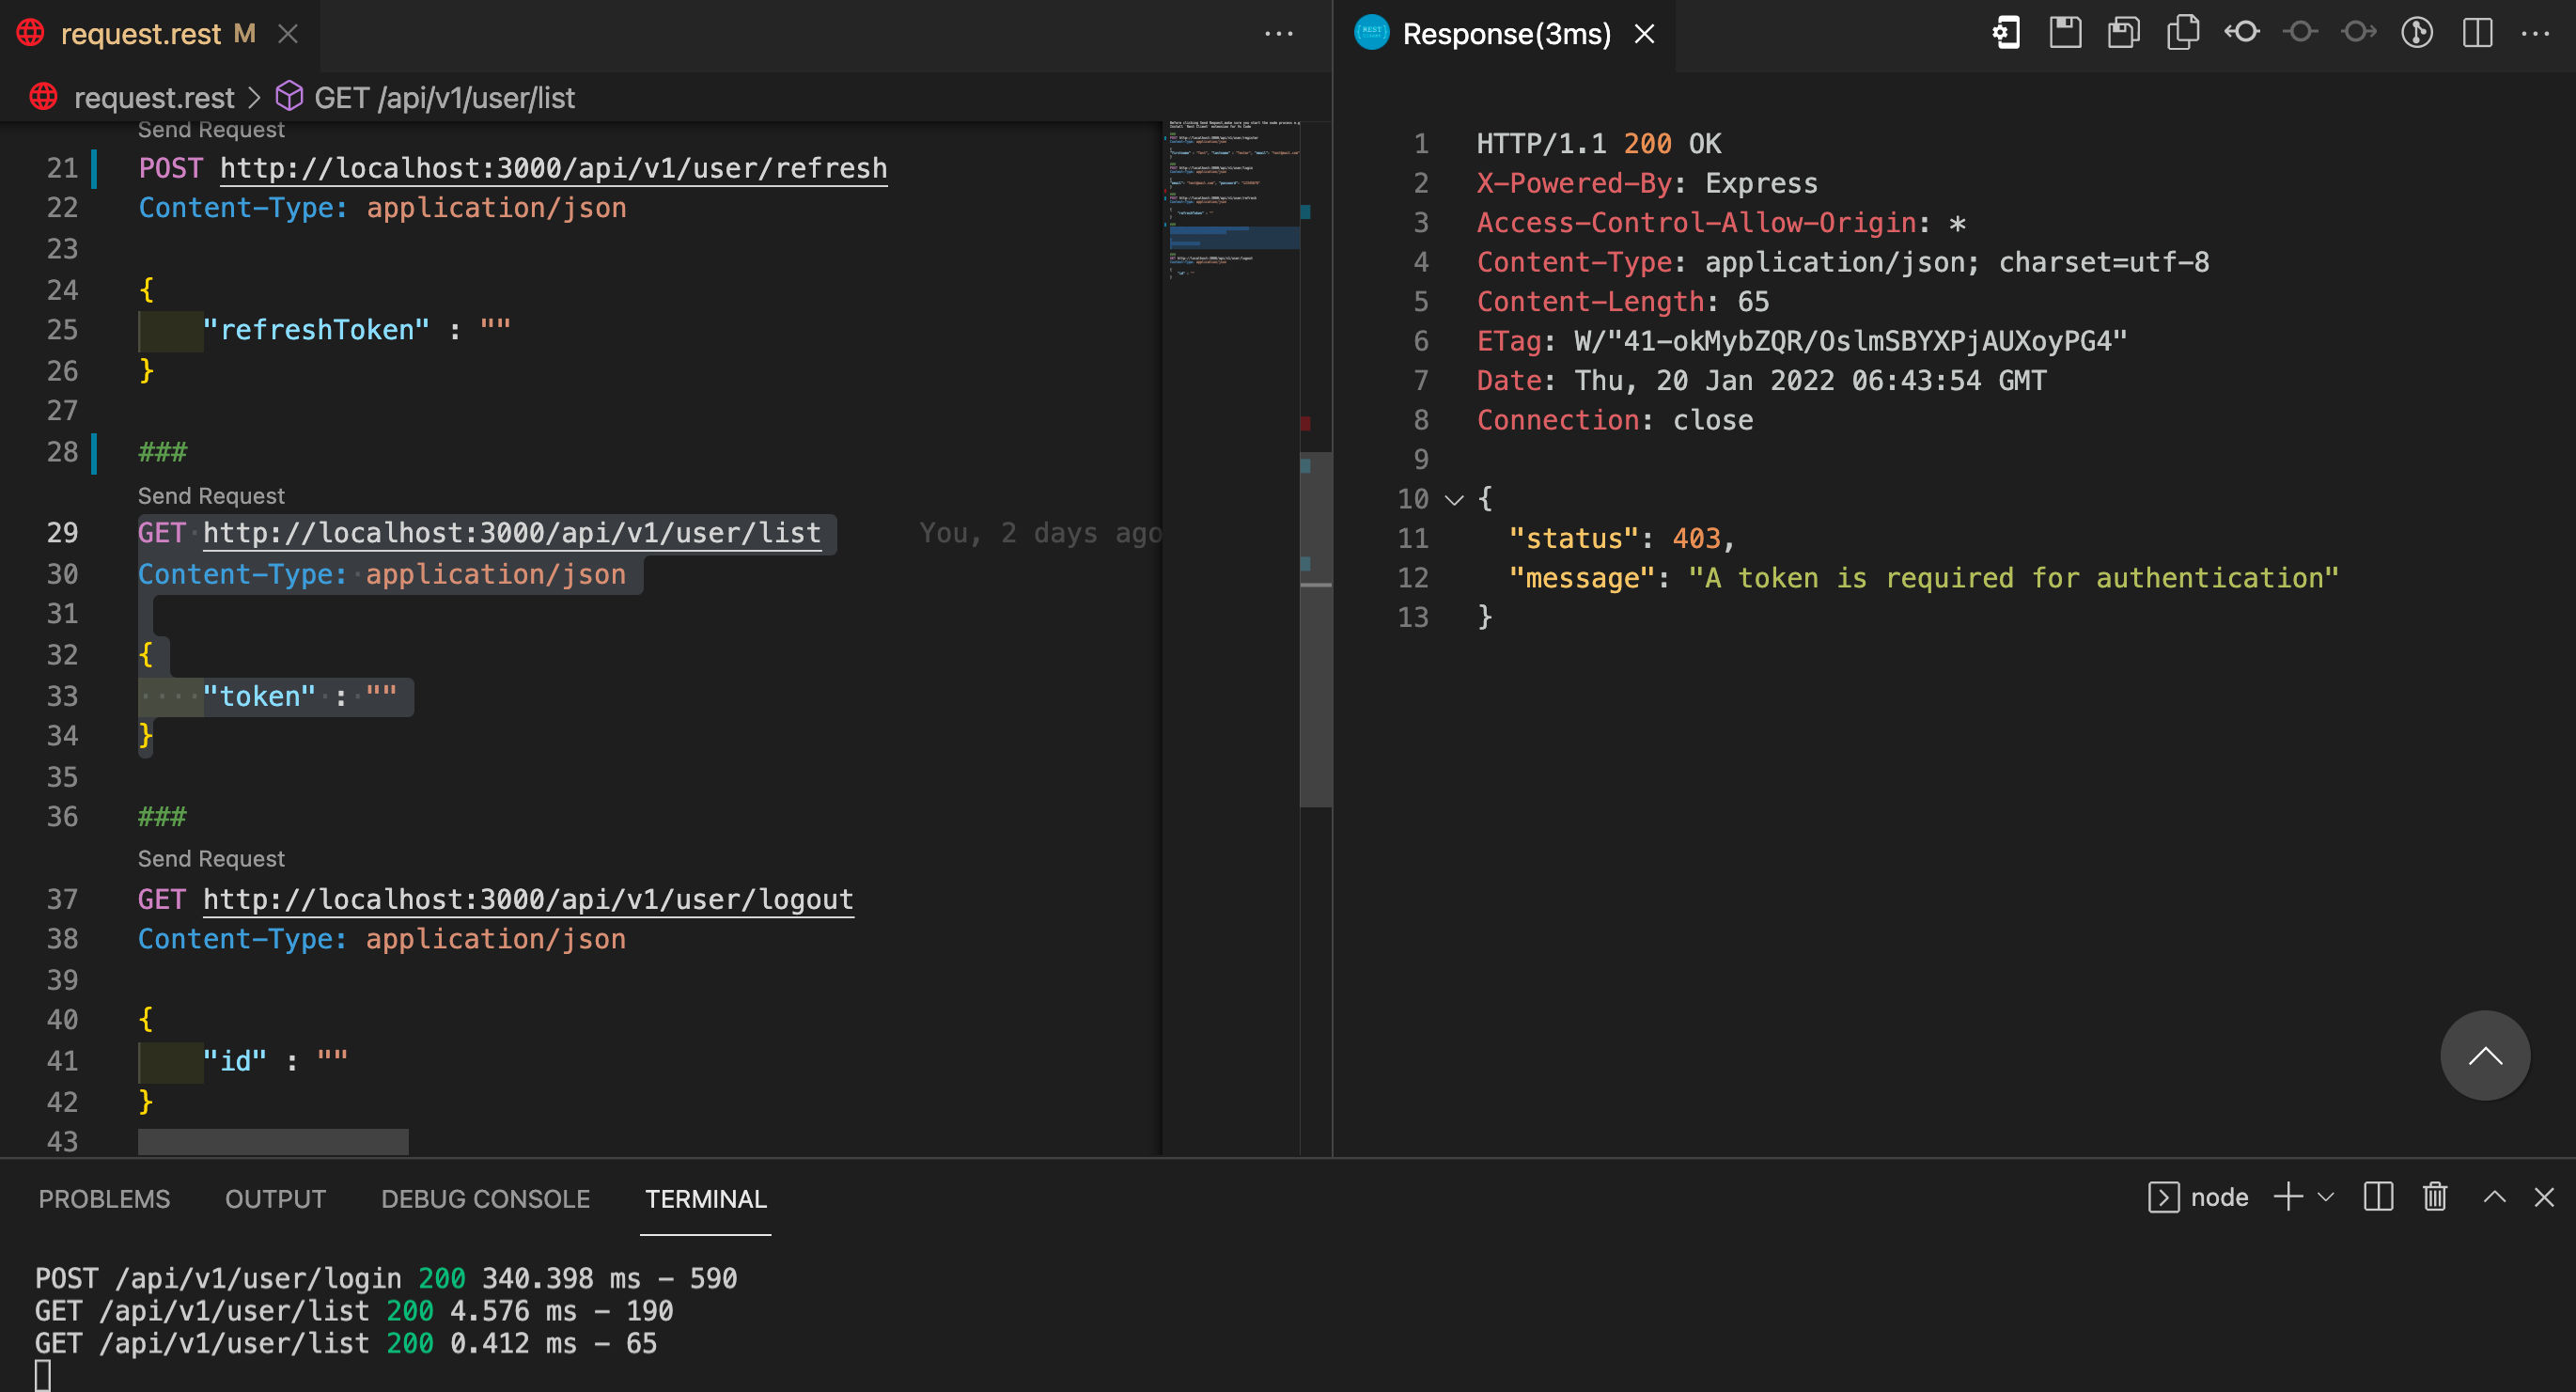Collapse the JSON response body at line 10
Image resolution: width=2576 pixels, height=1392 pixels.
pyautogui.click(x=1453, y=499)
